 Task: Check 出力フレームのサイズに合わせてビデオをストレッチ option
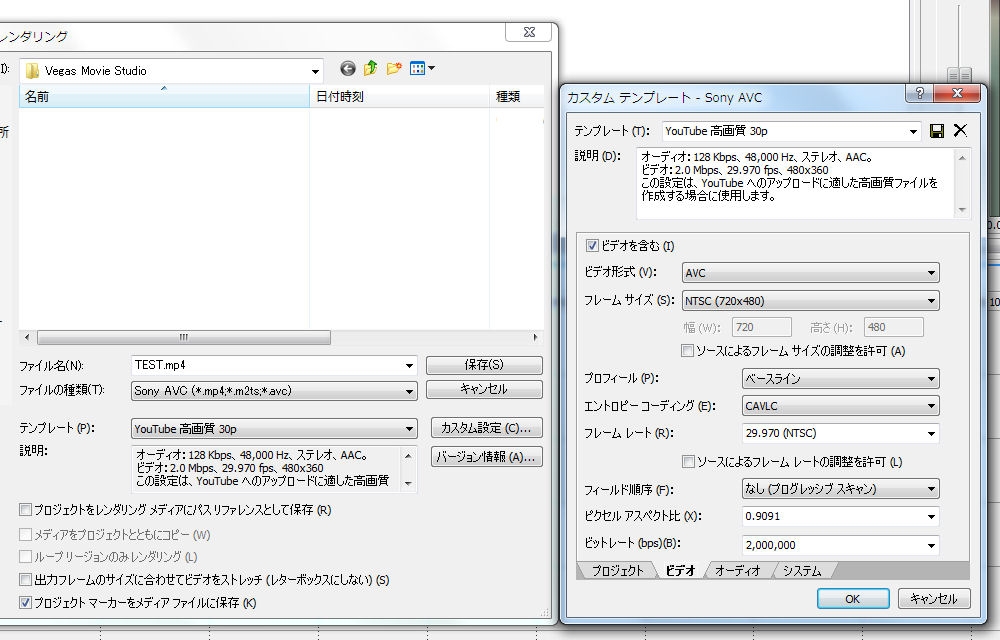pos(25,579)
